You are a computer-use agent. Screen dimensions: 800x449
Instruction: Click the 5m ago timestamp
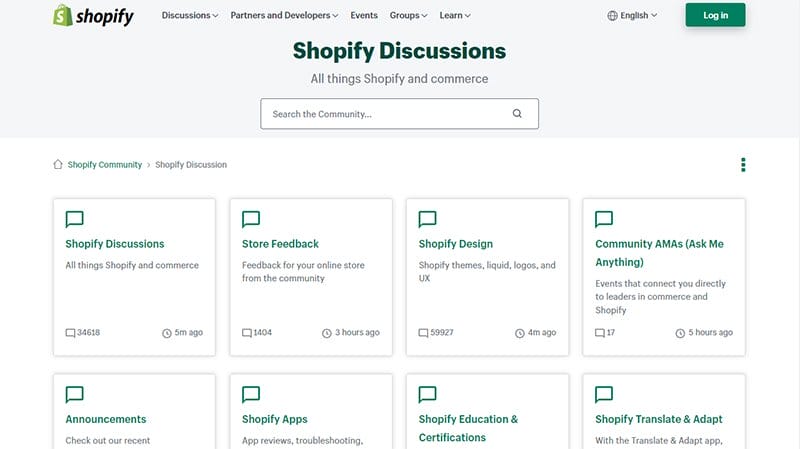[189, 332]
